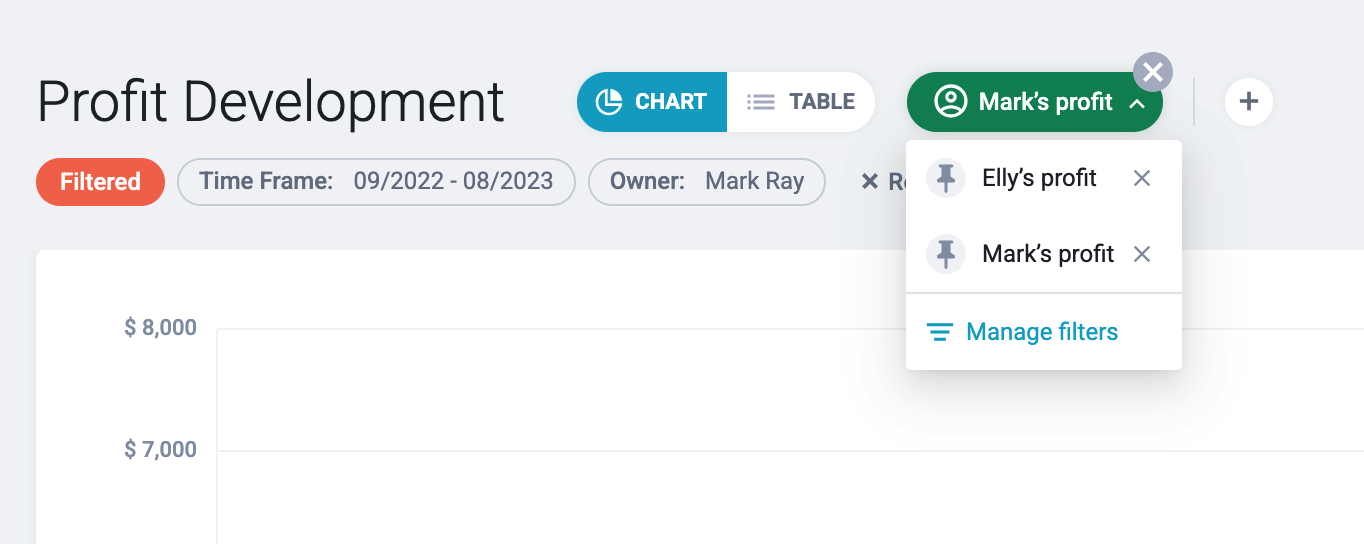1364x544 pixels.
Task: Click the gray X badge above Mark's profit
Action: 1153,72
